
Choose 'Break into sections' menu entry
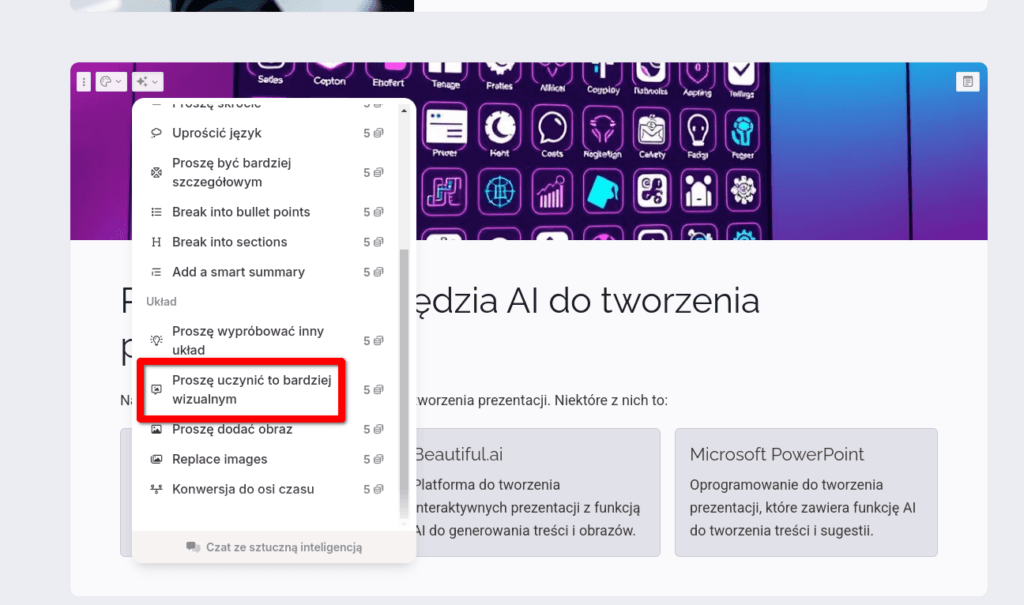pos(266,242)
